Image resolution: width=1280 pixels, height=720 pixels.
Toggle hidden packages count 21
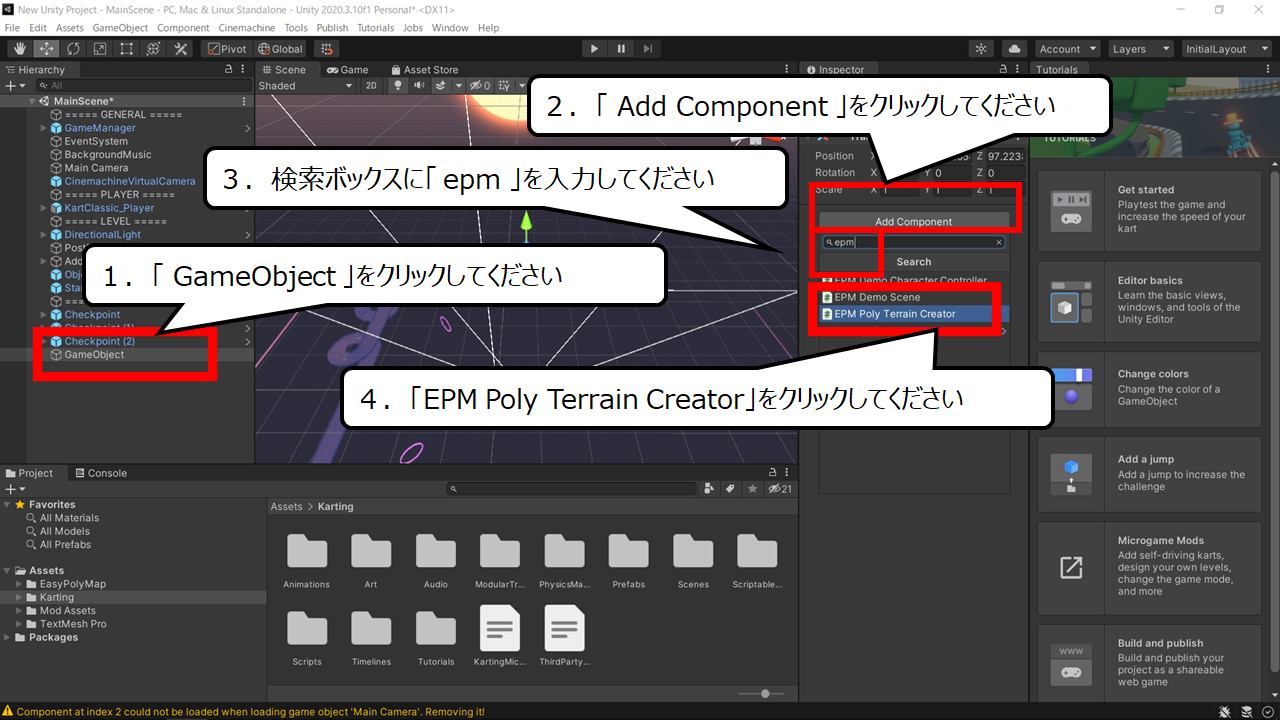780,489
